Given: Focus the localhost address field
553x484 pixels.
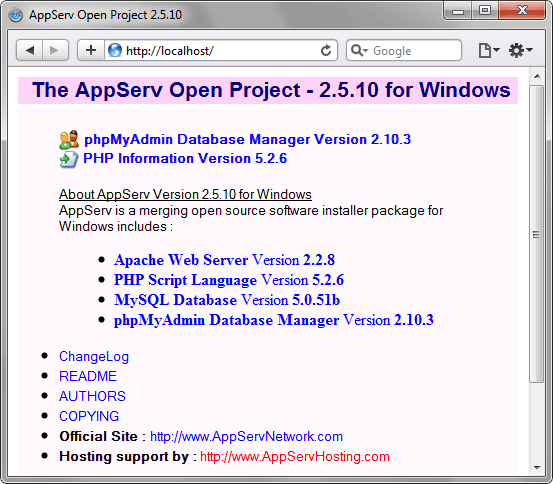Looking at the screenshot, I should pos(212,50).
